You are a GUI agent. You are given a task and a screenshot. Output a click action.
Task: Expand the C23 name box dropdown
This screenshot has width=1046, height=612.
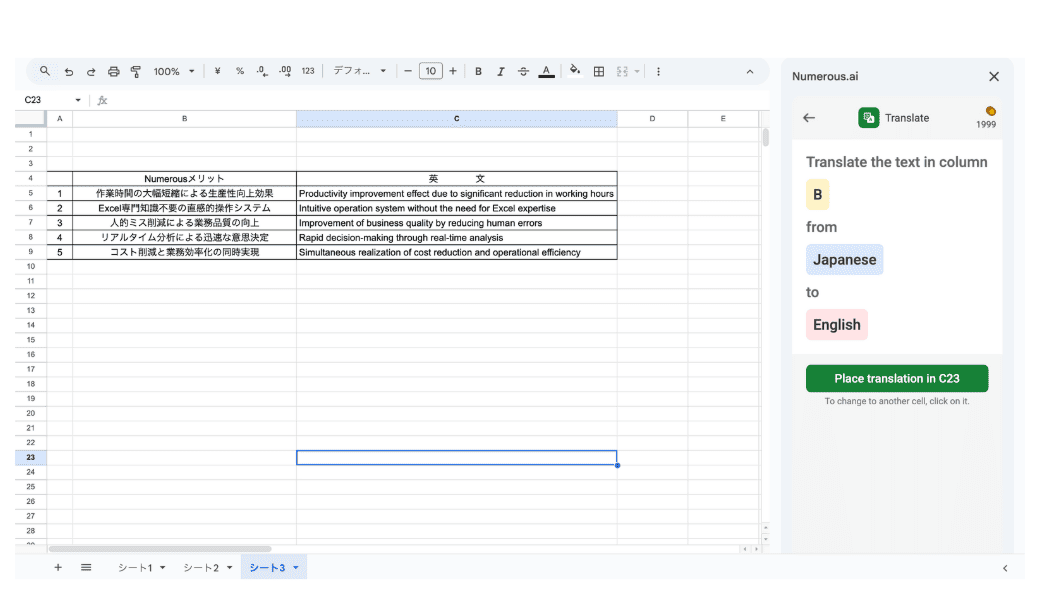(x=78, y=100)
